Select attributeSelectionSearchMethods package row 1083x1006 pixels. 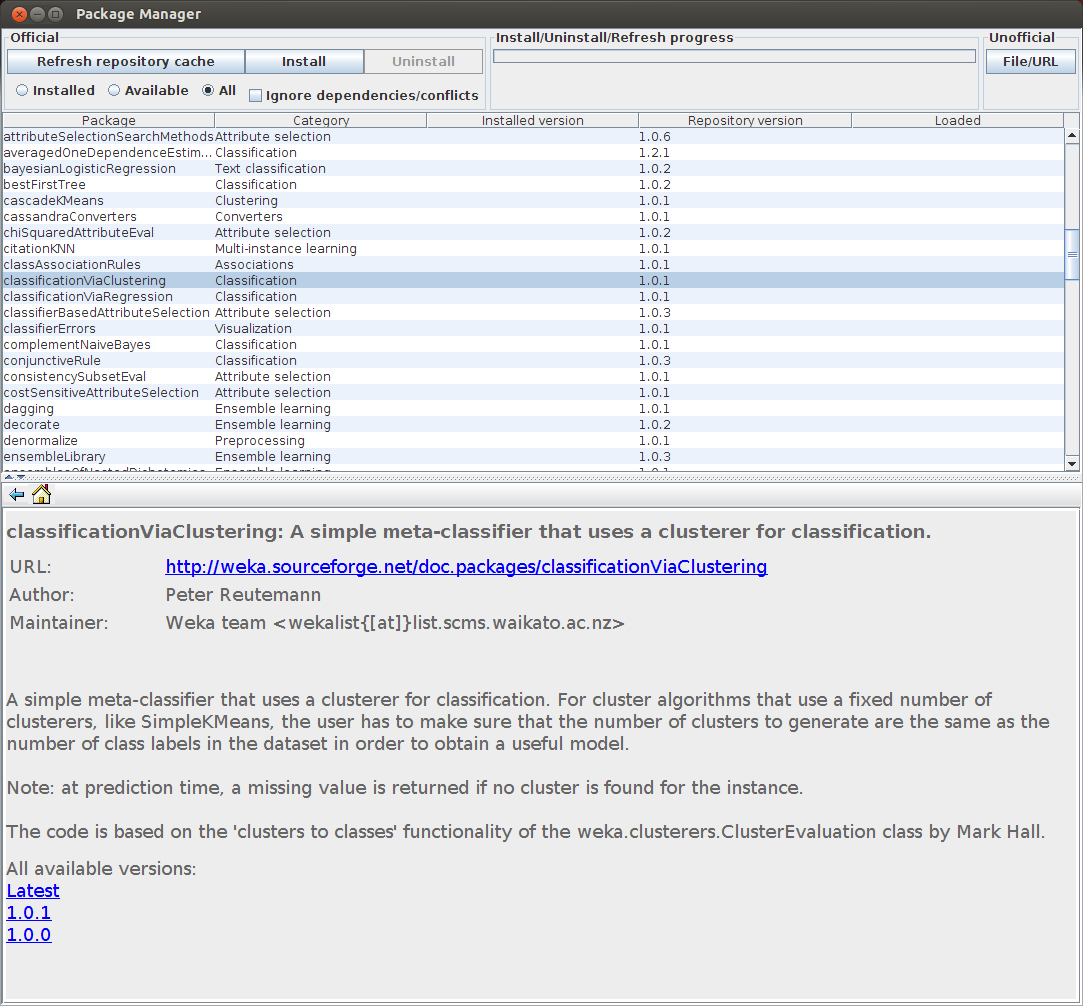coord(533,137)
